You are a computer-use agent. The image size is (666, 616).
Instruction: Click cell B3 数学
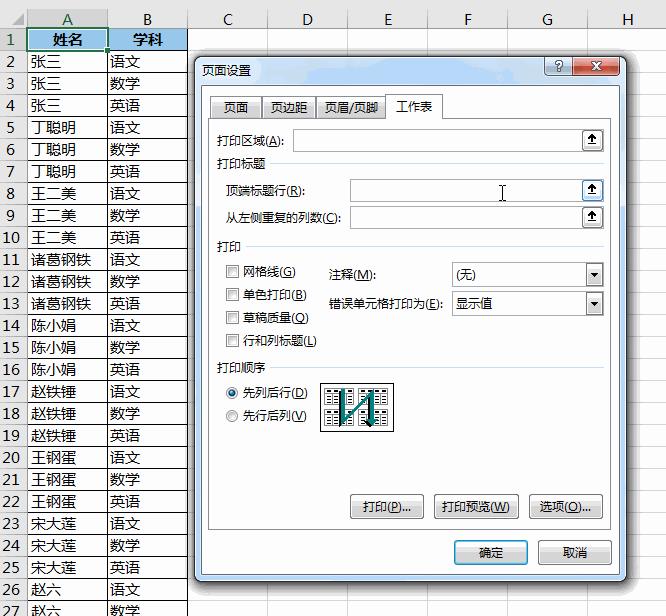[147, 84]
